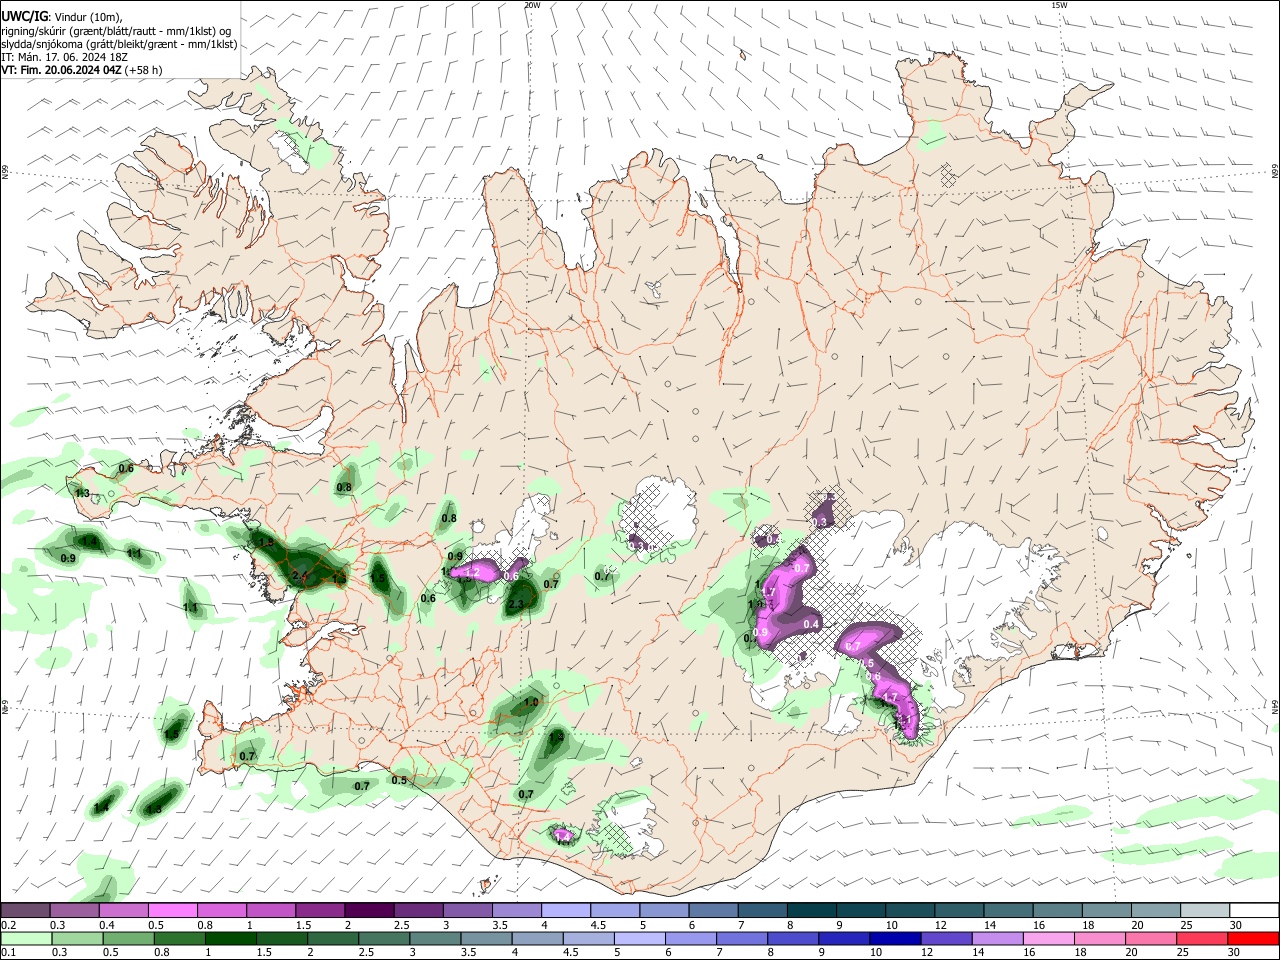Click the dark teal swatch at snow value 8
This screenshot has height=960, width=1280.
812,910
